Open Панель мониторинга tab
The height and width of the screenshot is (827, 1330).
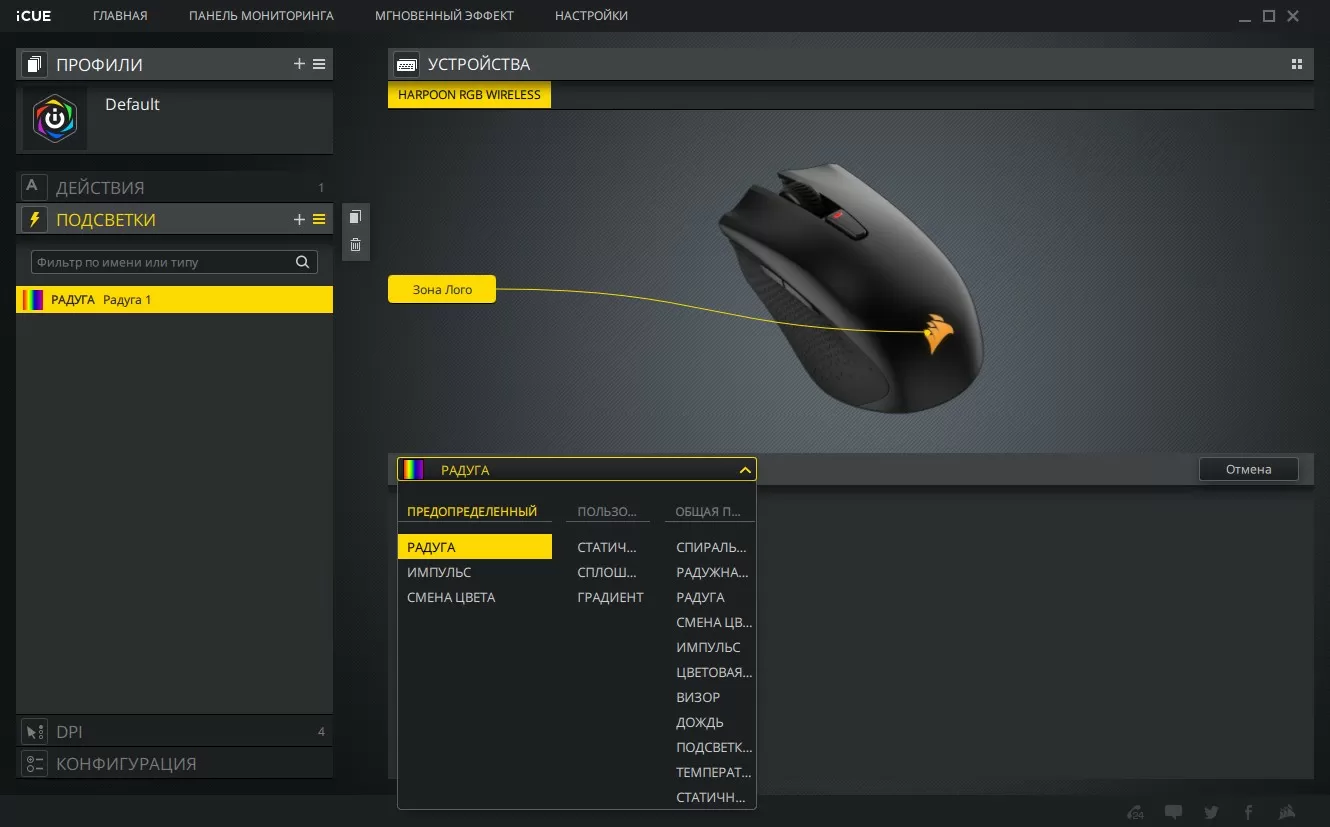tap(261, 16)
